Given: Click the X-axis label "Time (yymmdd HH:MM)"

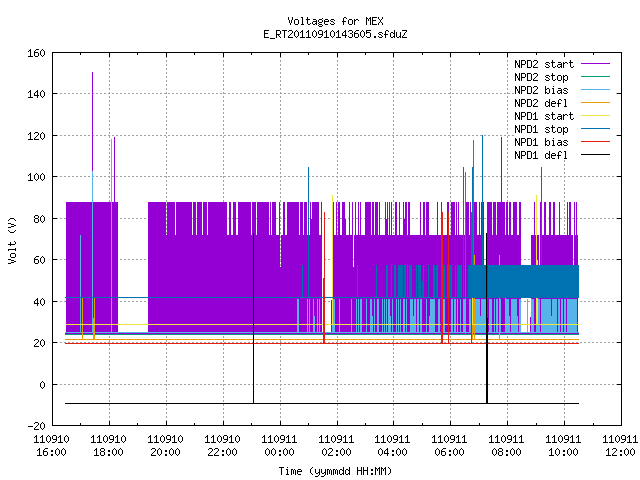Looking at the screenshot, I should [335, 471].
